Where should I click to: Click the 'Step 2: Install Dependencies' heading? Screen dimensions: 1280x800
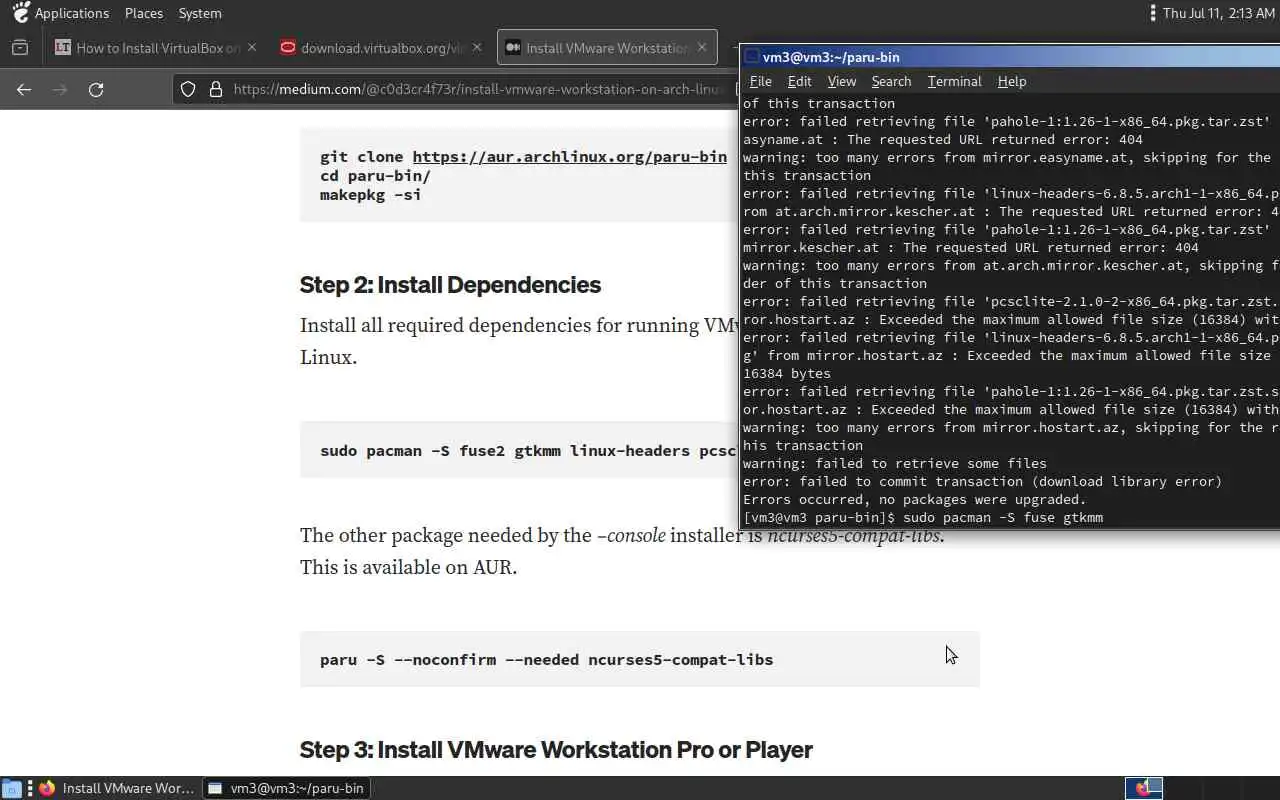[x=450, y=284]
